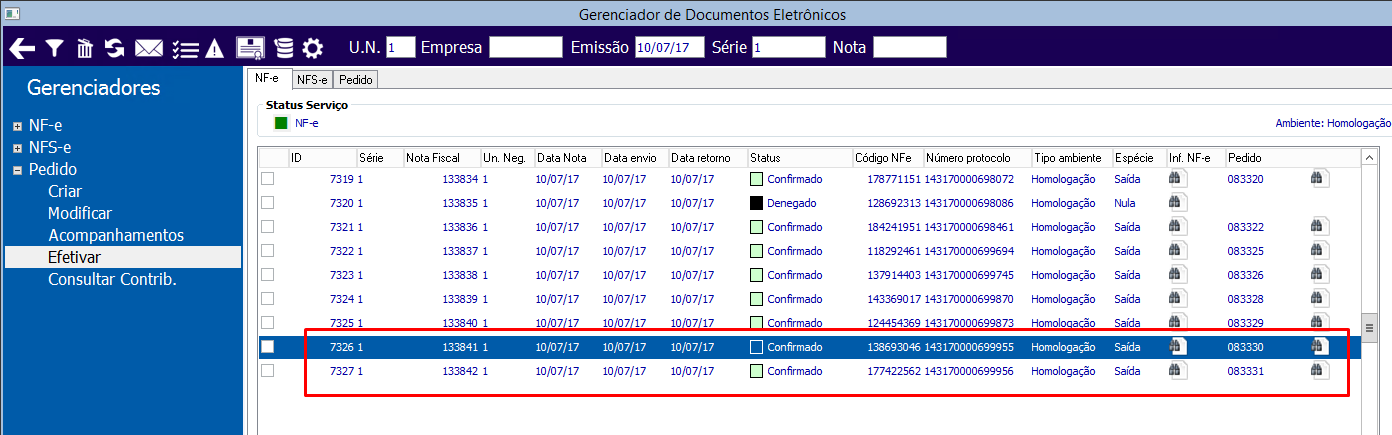Open Inf. NF-e icon for nota 133834
The height and width of the screenshot is (435, 1392).
tap(1177, 179)
